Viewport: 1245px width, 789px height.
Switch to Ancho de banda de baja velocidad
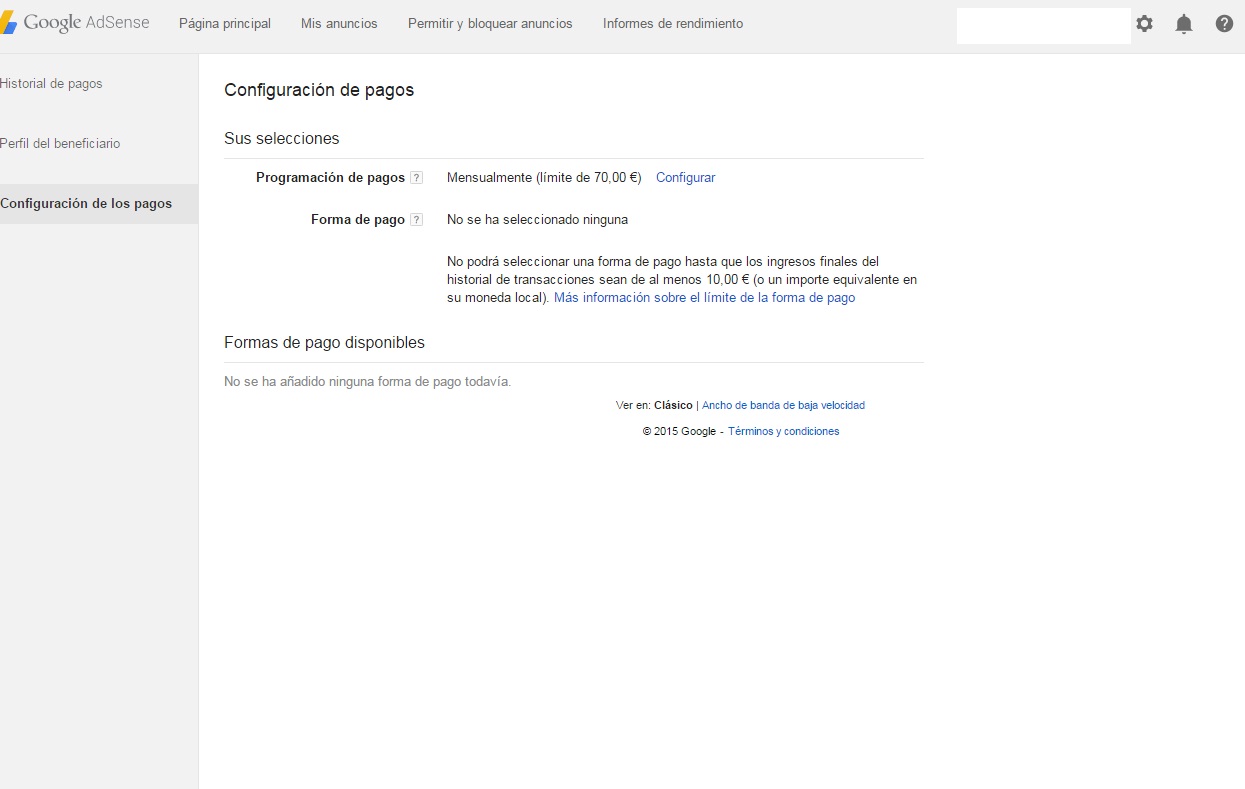783,406
